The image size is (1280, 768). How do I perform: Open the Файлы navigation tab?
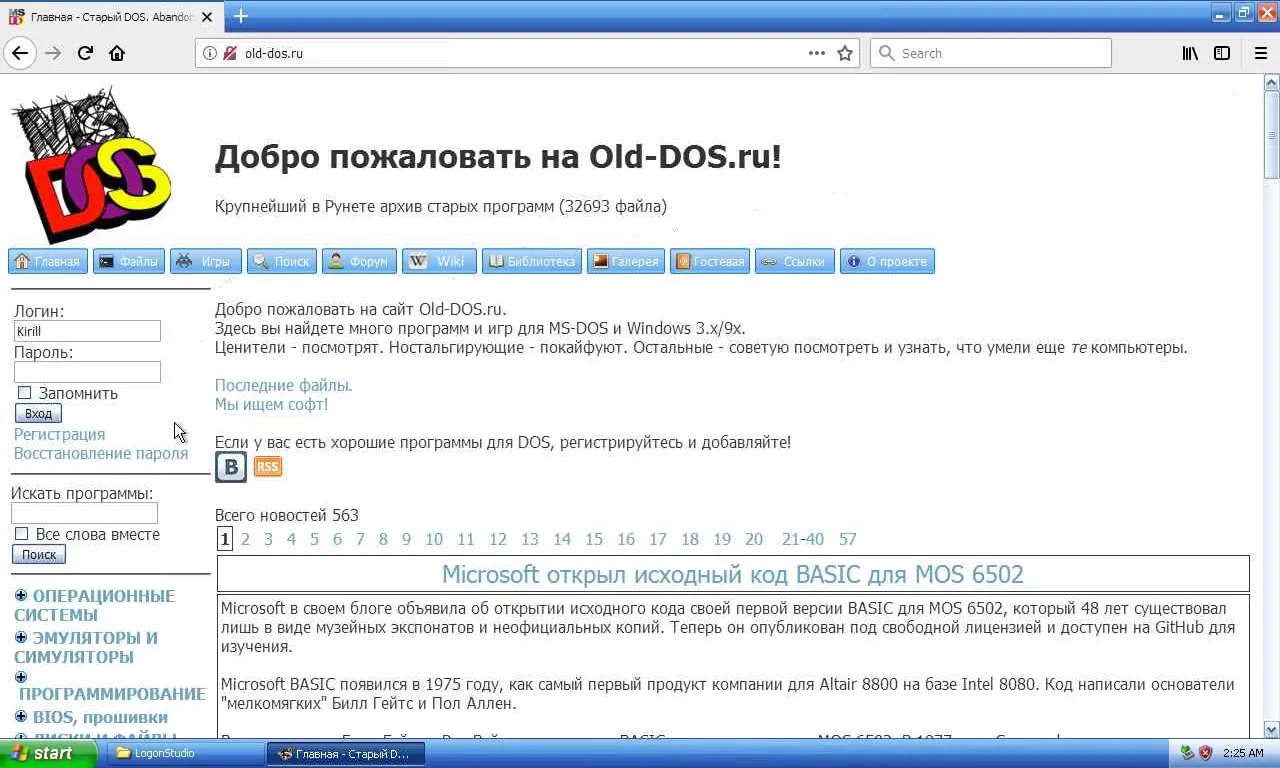tap(129, 261)
